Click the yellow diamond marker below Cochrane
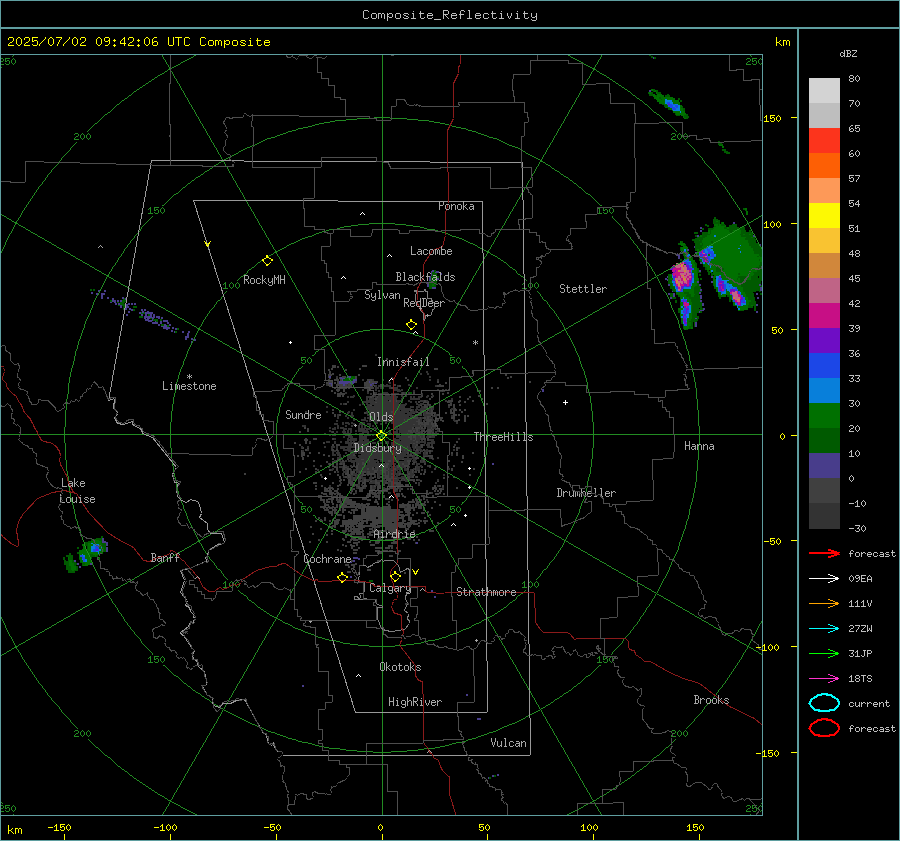 [342, 577]
